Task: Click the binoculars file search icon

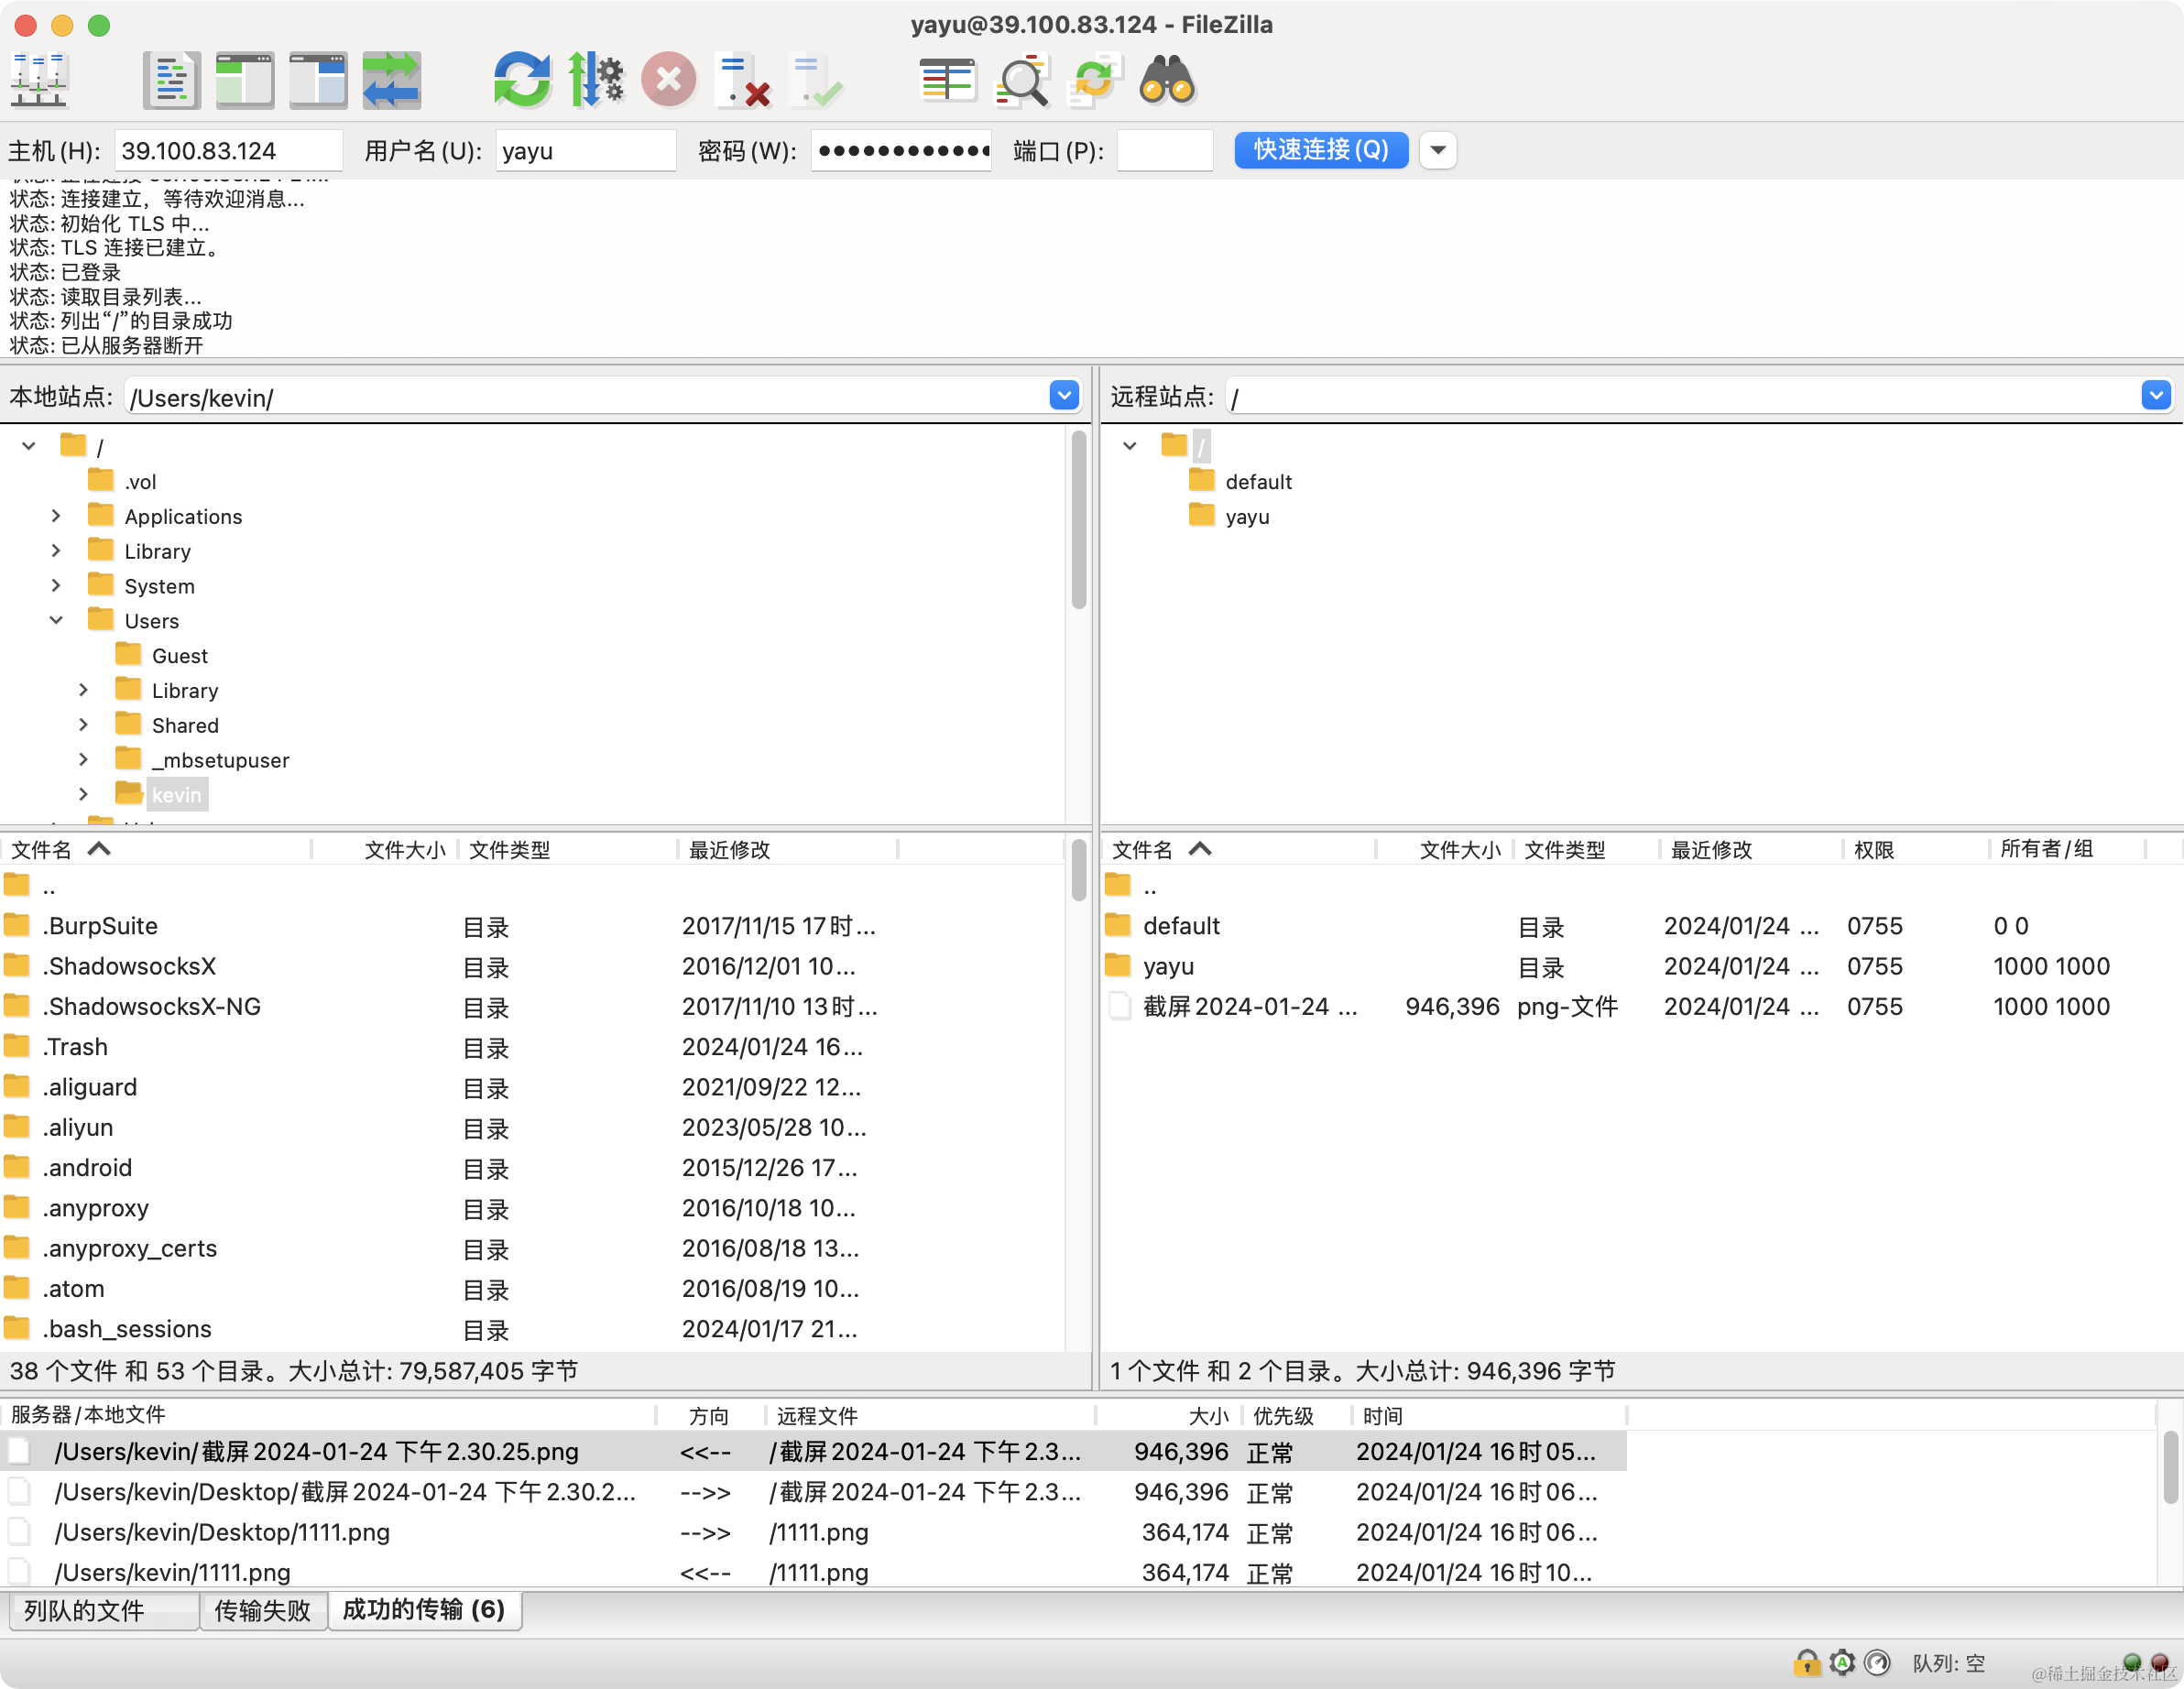Action: [1166, 80]
